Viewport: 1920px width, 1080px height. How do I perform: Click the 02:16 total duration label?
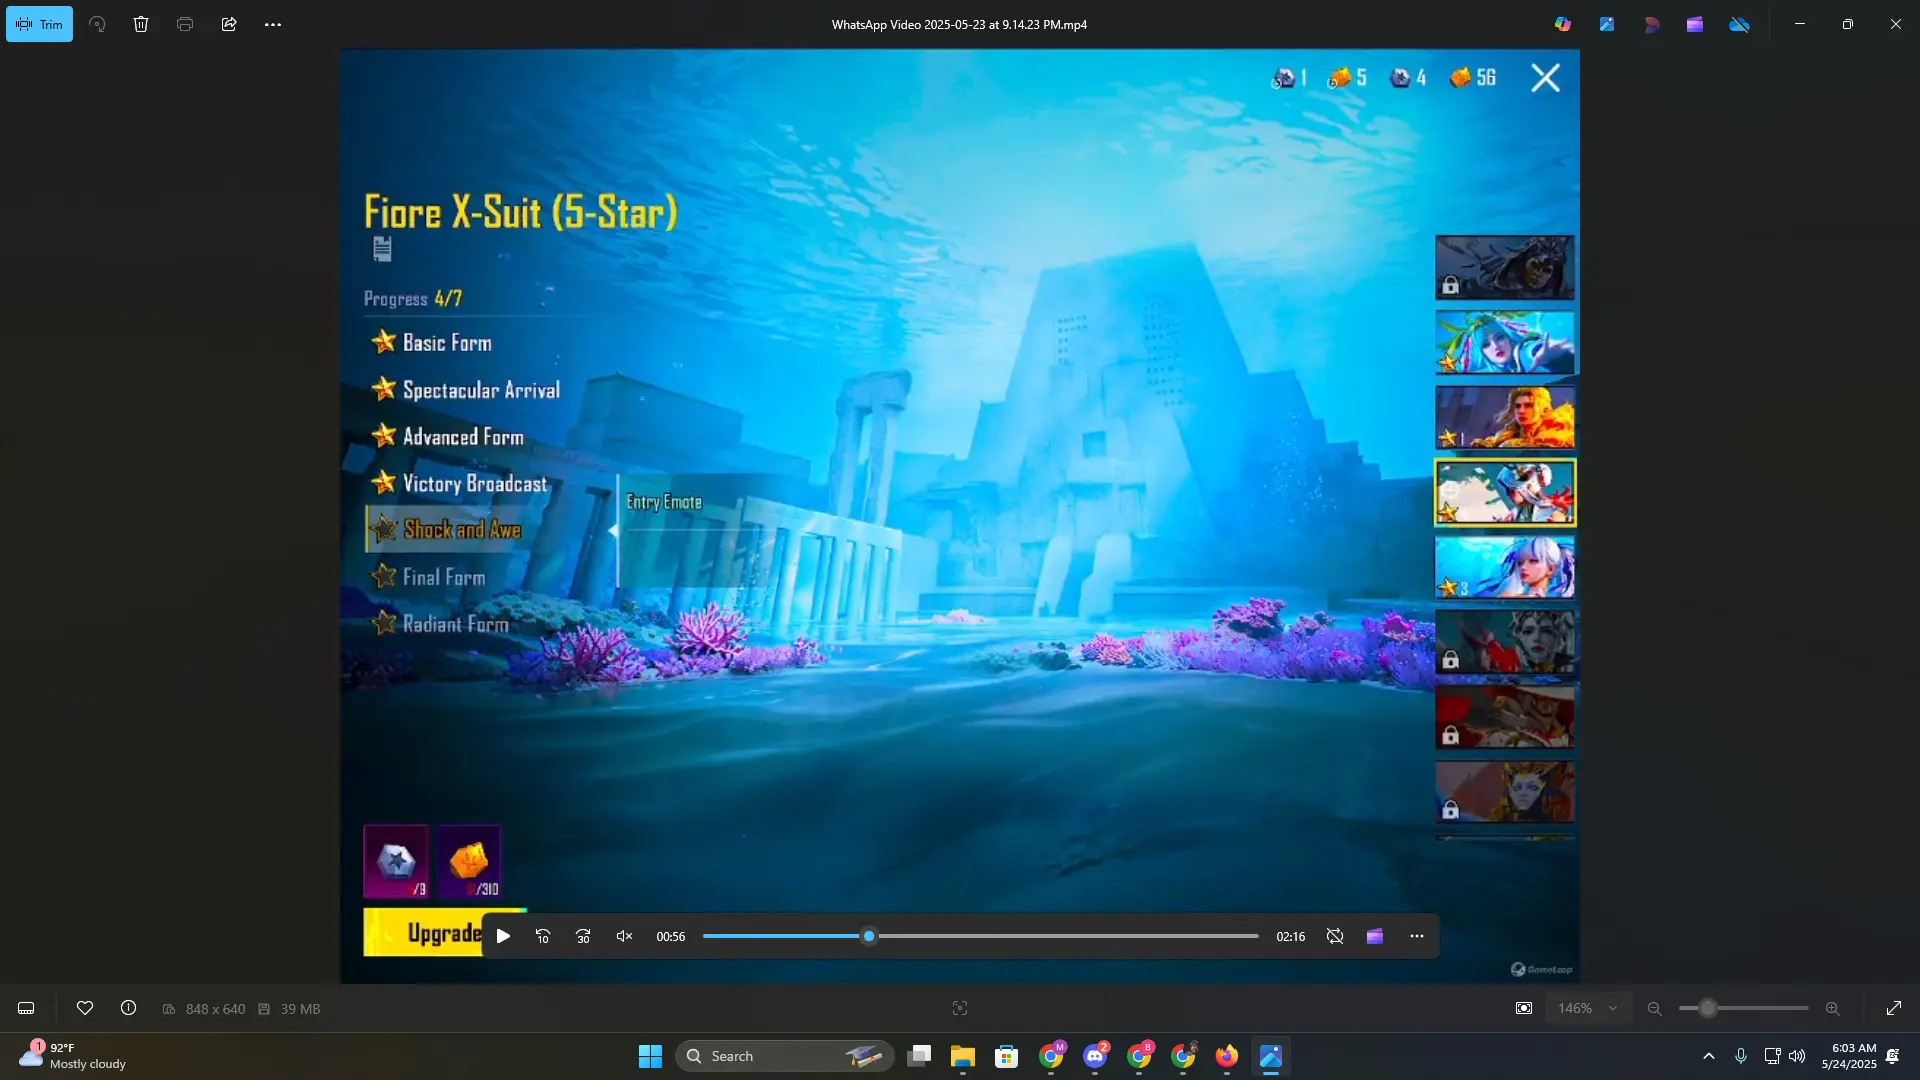1290,937
